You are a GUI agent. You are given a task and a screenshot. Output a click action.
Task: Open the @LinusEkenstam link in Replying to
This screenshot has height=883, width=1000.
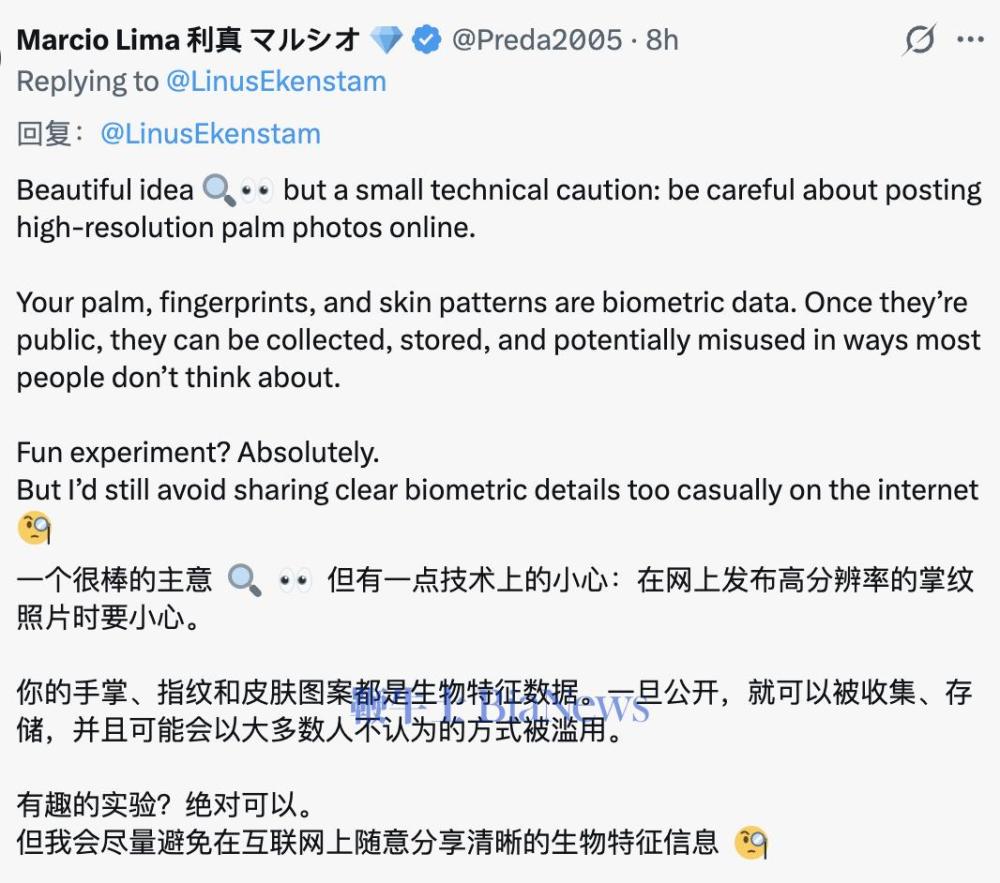click(278, 81)
